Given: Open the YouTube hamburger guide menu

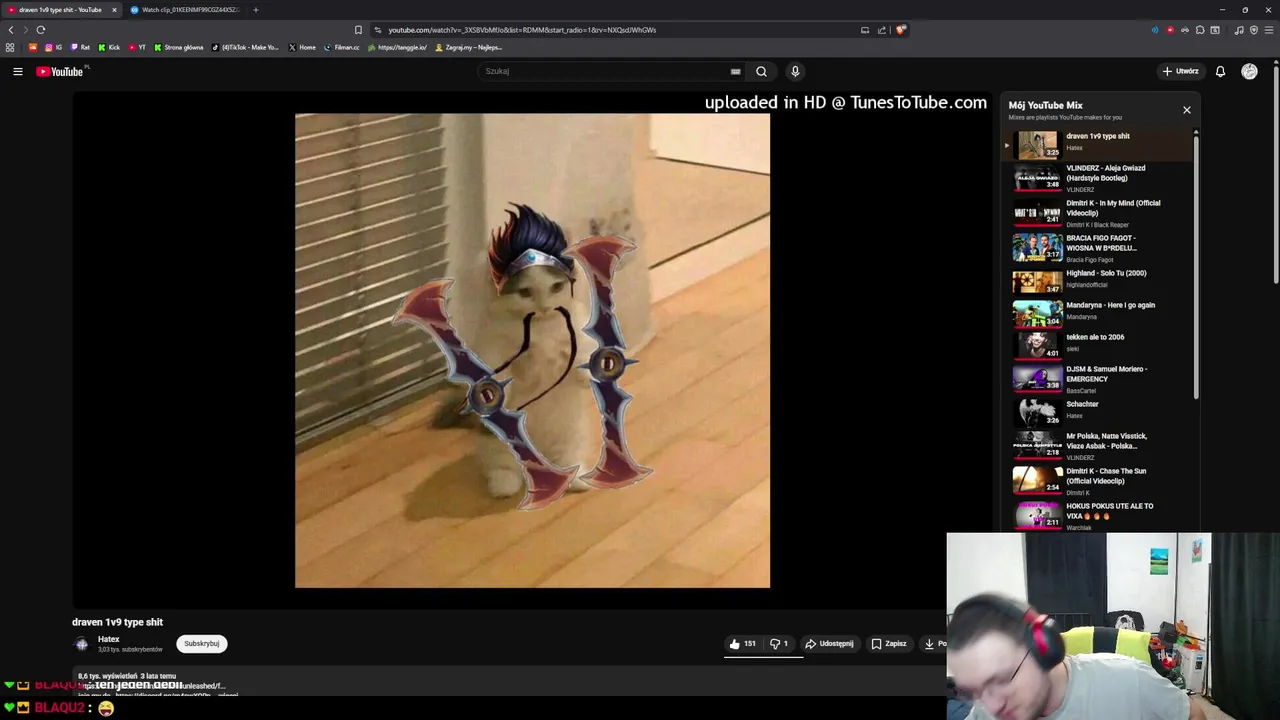Looking at the screenshot, I should [x=17, y=71].
